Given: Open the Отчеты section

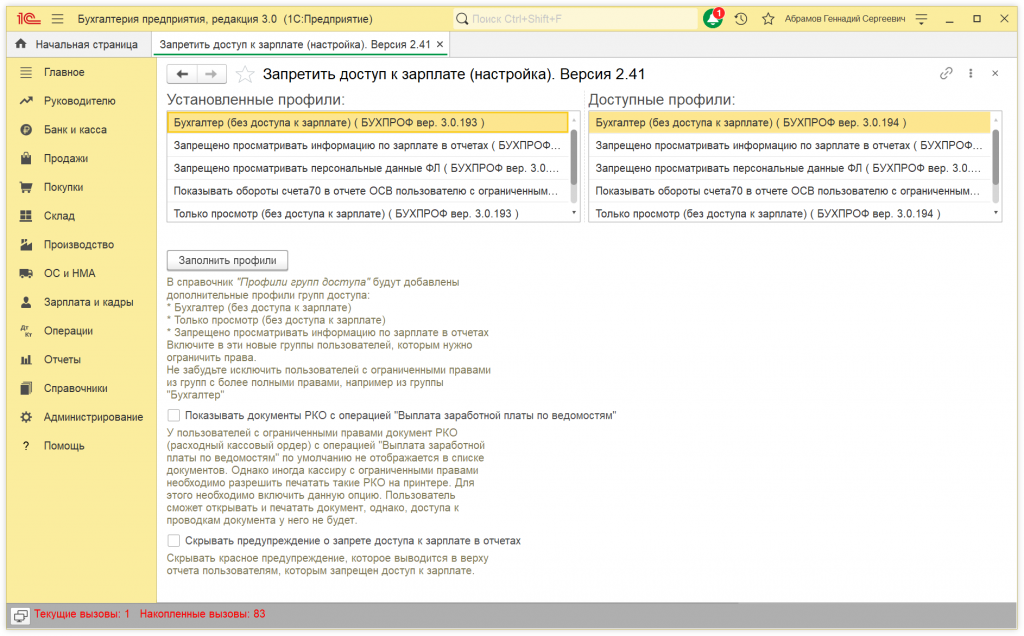Looking at the screenshot, I should [62, 360].
